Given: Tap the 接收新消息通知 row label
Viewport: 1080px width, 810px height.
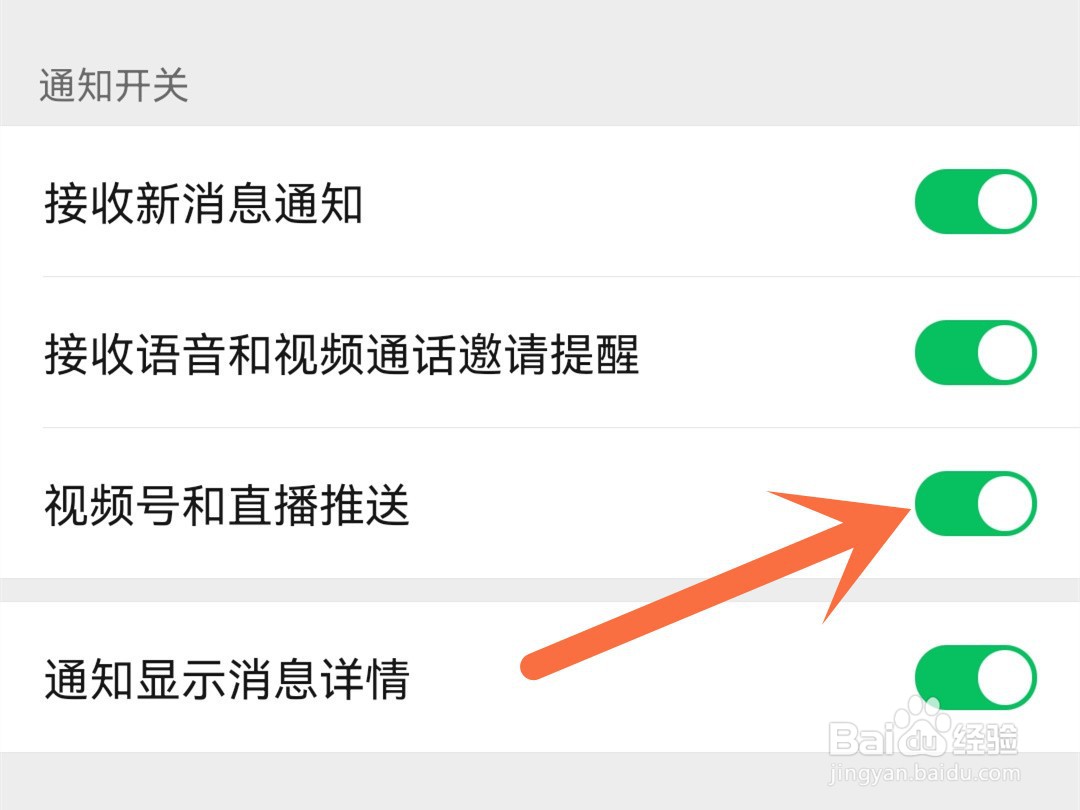Looking at the screenshot, I should (x=203, y=203).
